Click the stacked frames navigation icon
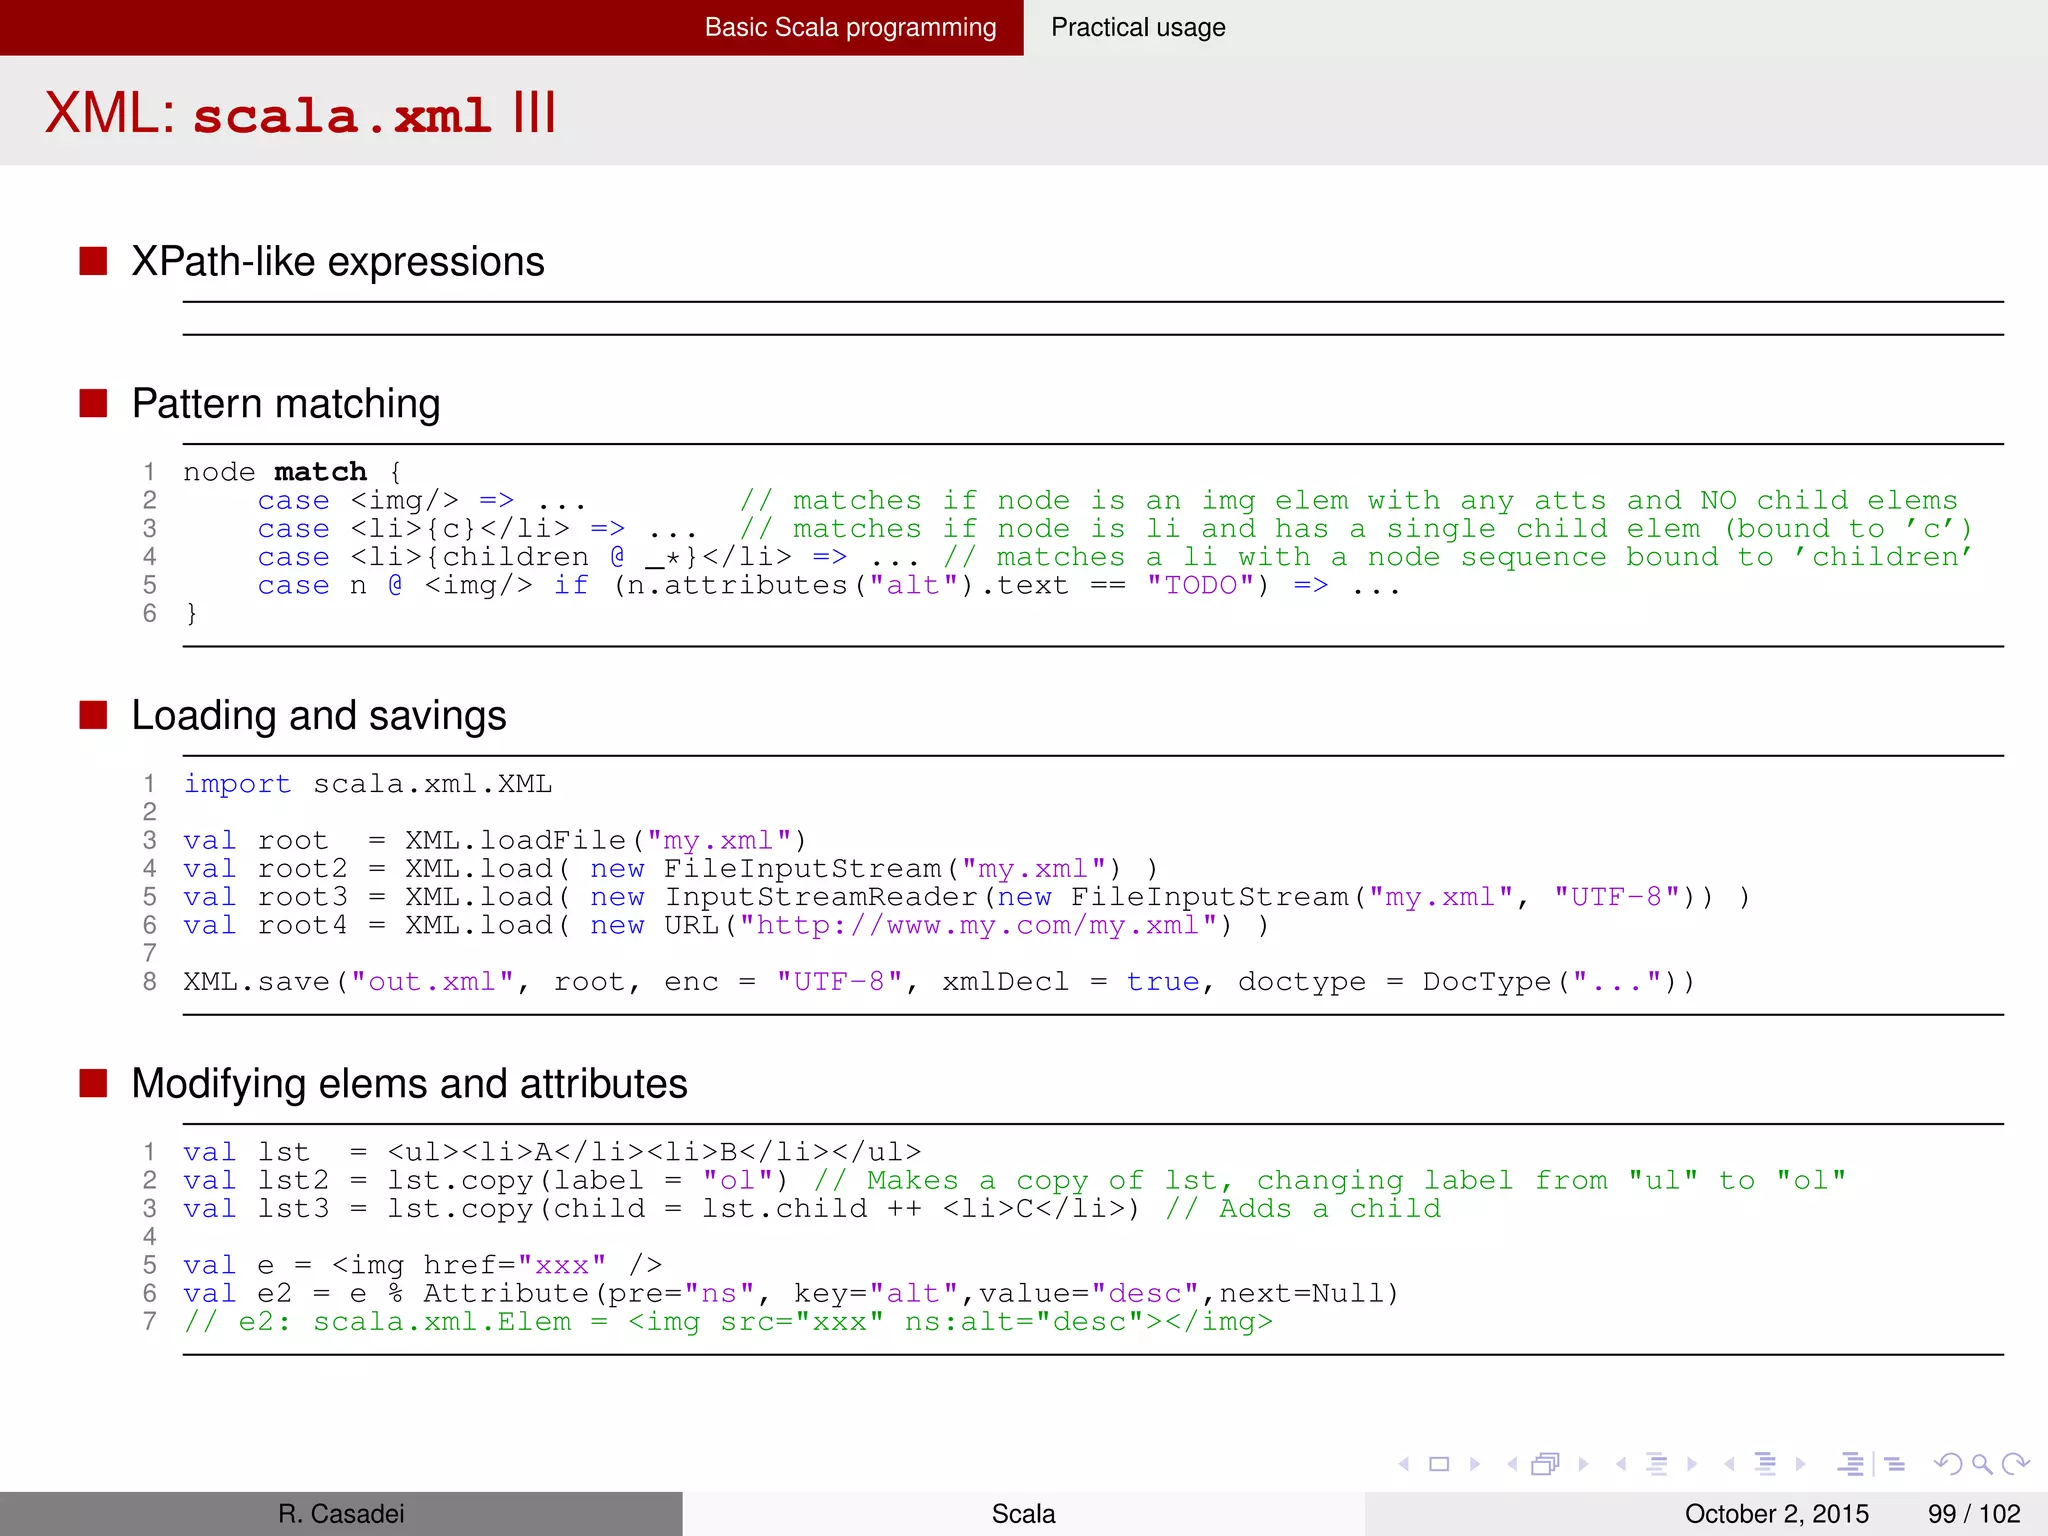 1546,1464
